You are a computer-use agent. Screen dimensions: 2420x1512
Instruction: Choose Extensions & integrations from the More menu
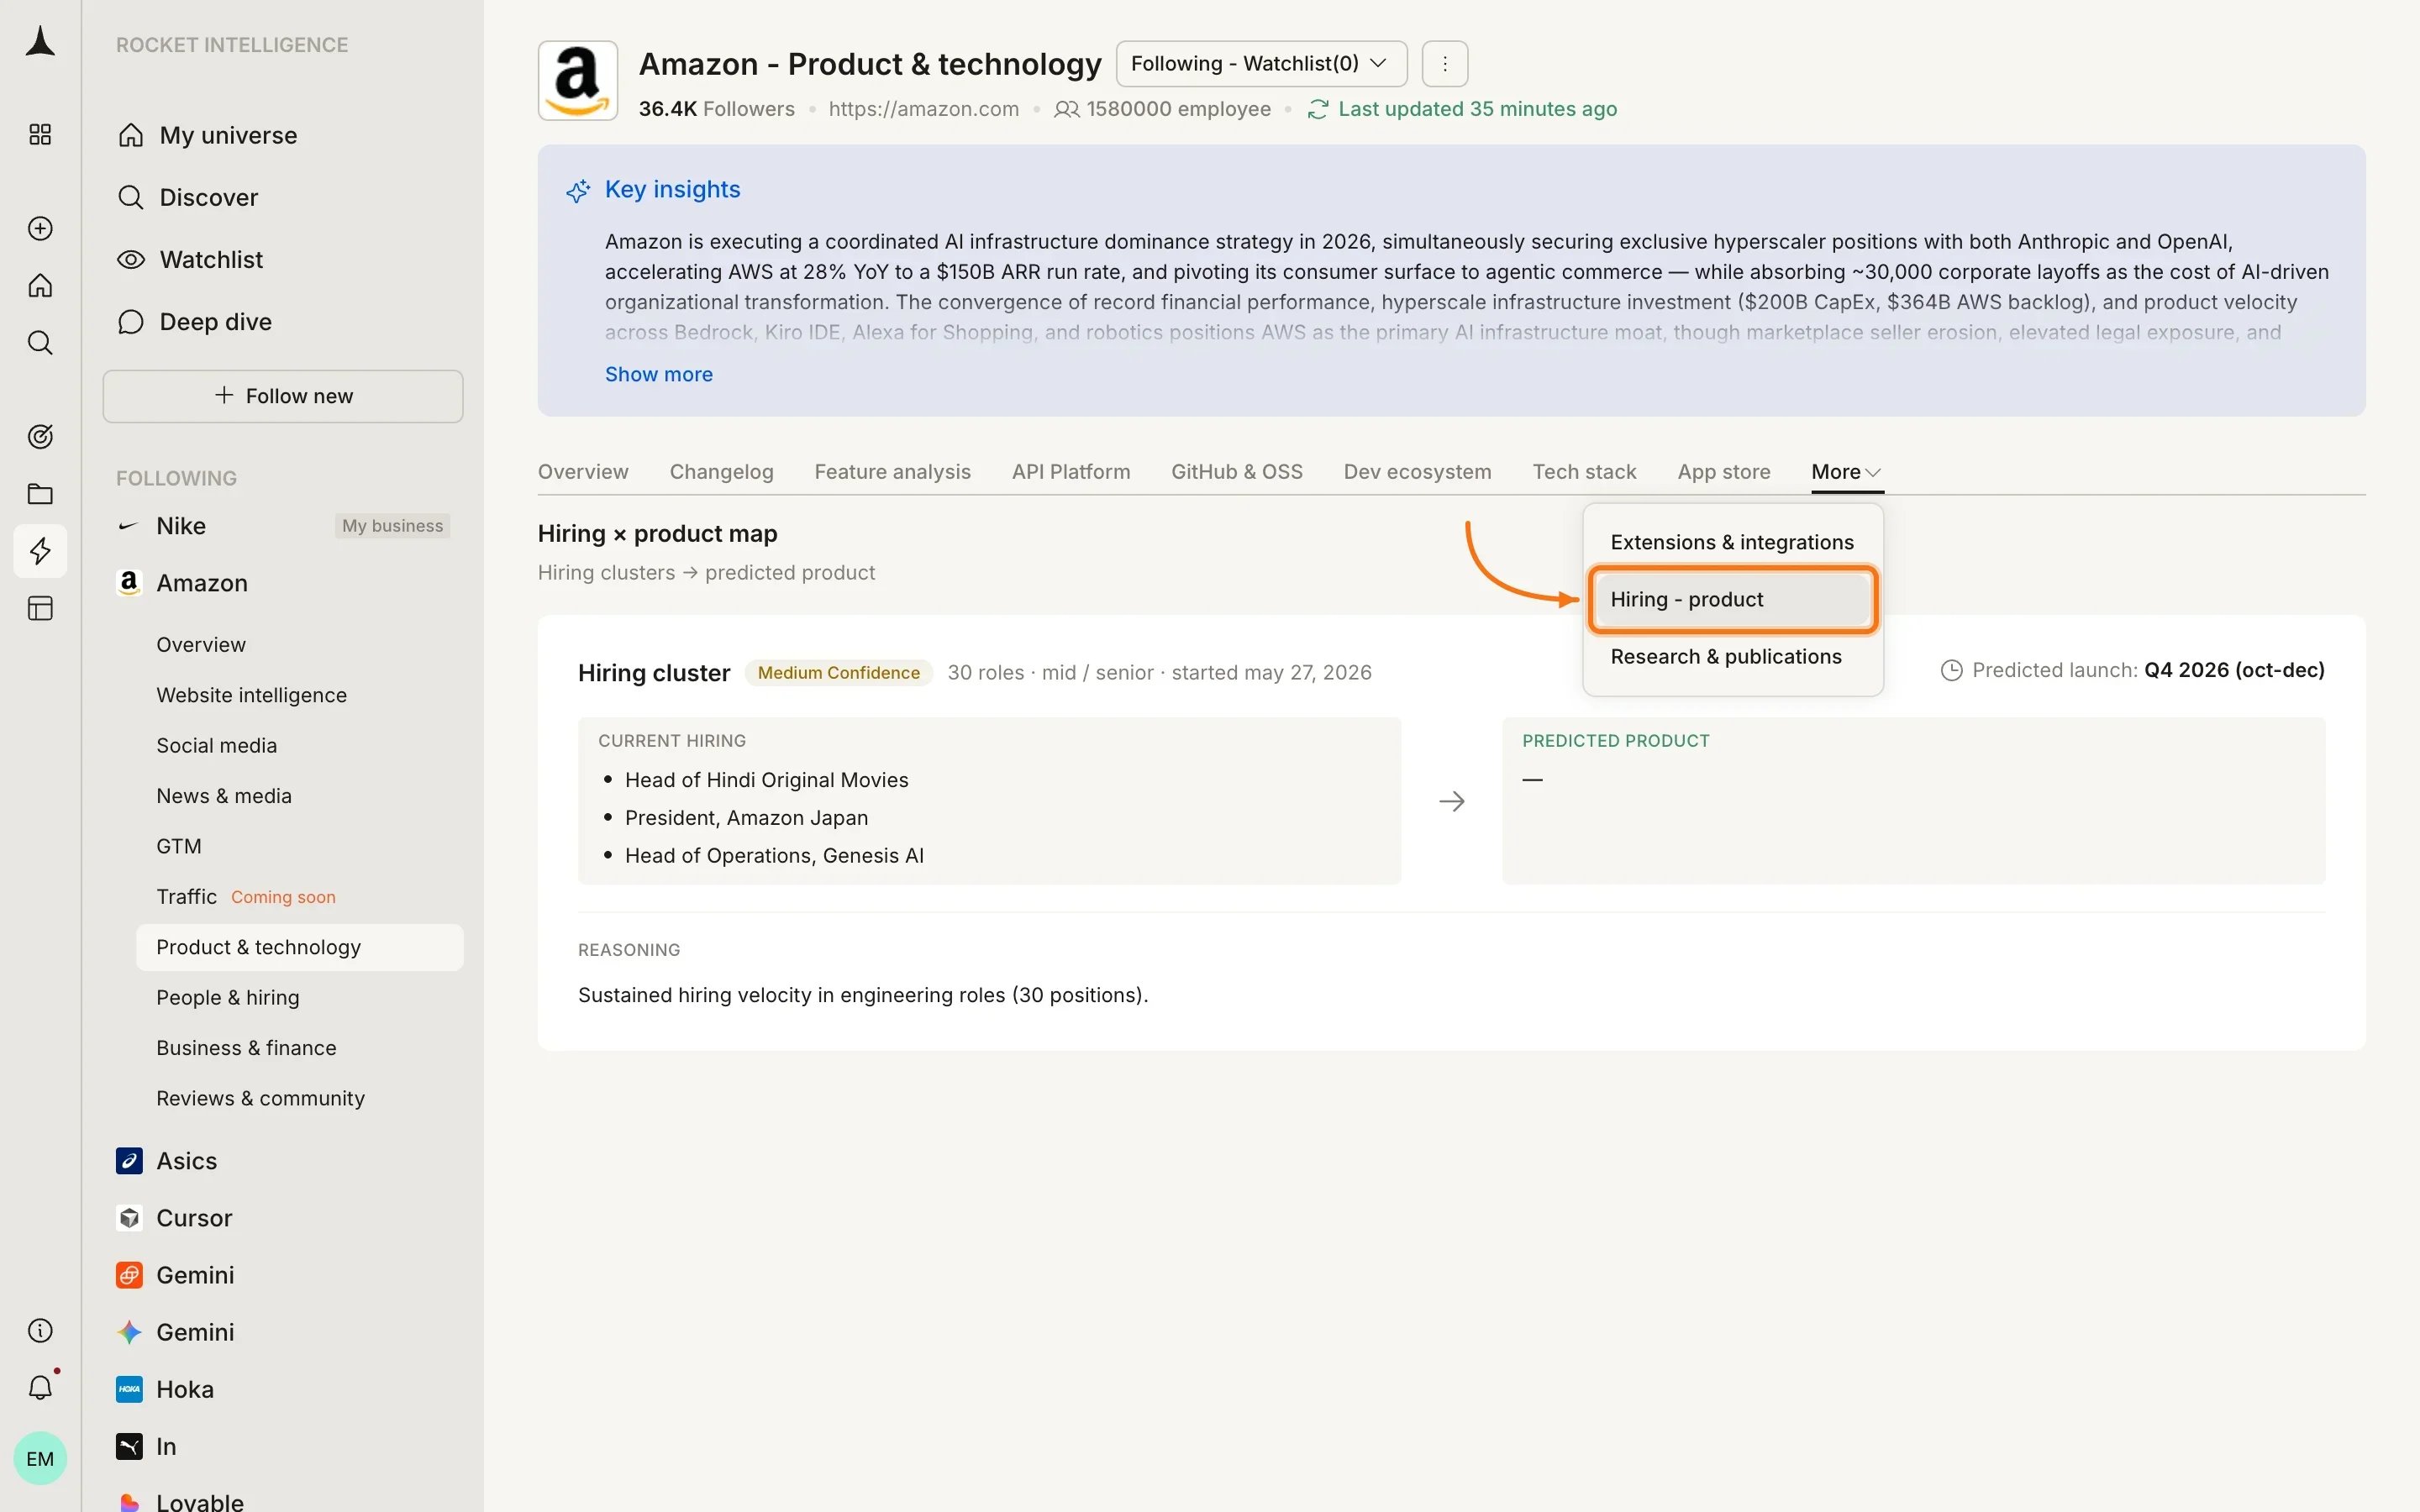1732,542
